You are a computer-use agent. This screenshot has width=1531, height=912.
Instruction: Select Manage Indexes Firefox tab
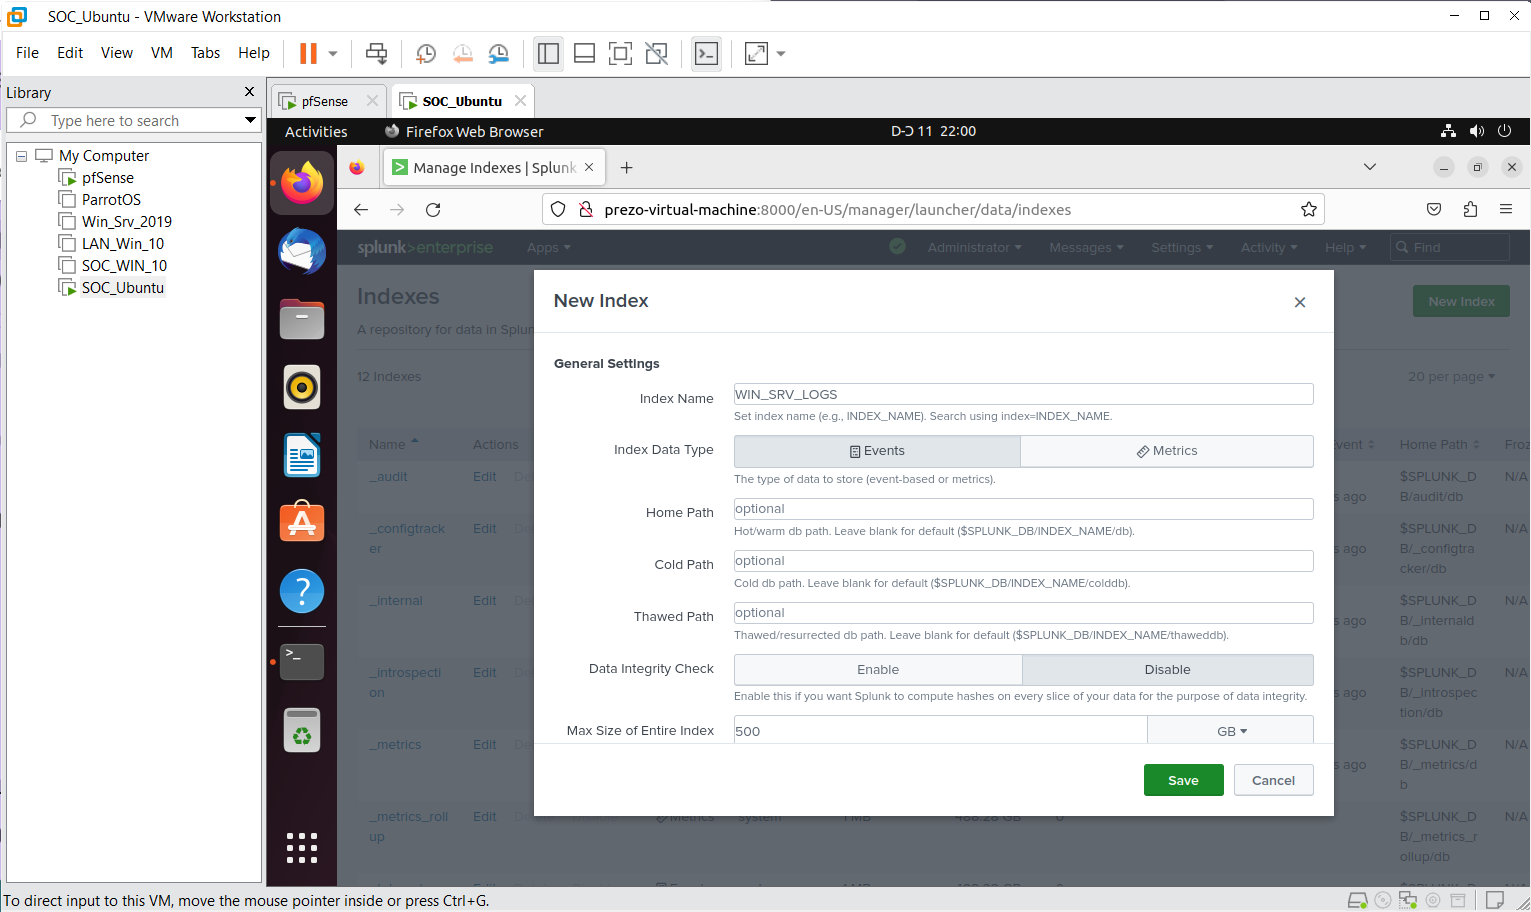pos(493,168)
